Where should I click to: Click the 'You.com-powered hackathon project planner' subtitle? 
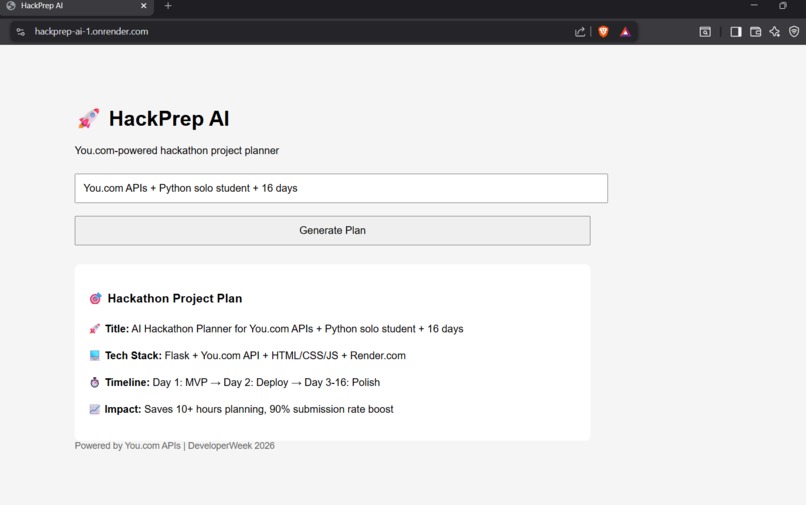coord(177,151)
